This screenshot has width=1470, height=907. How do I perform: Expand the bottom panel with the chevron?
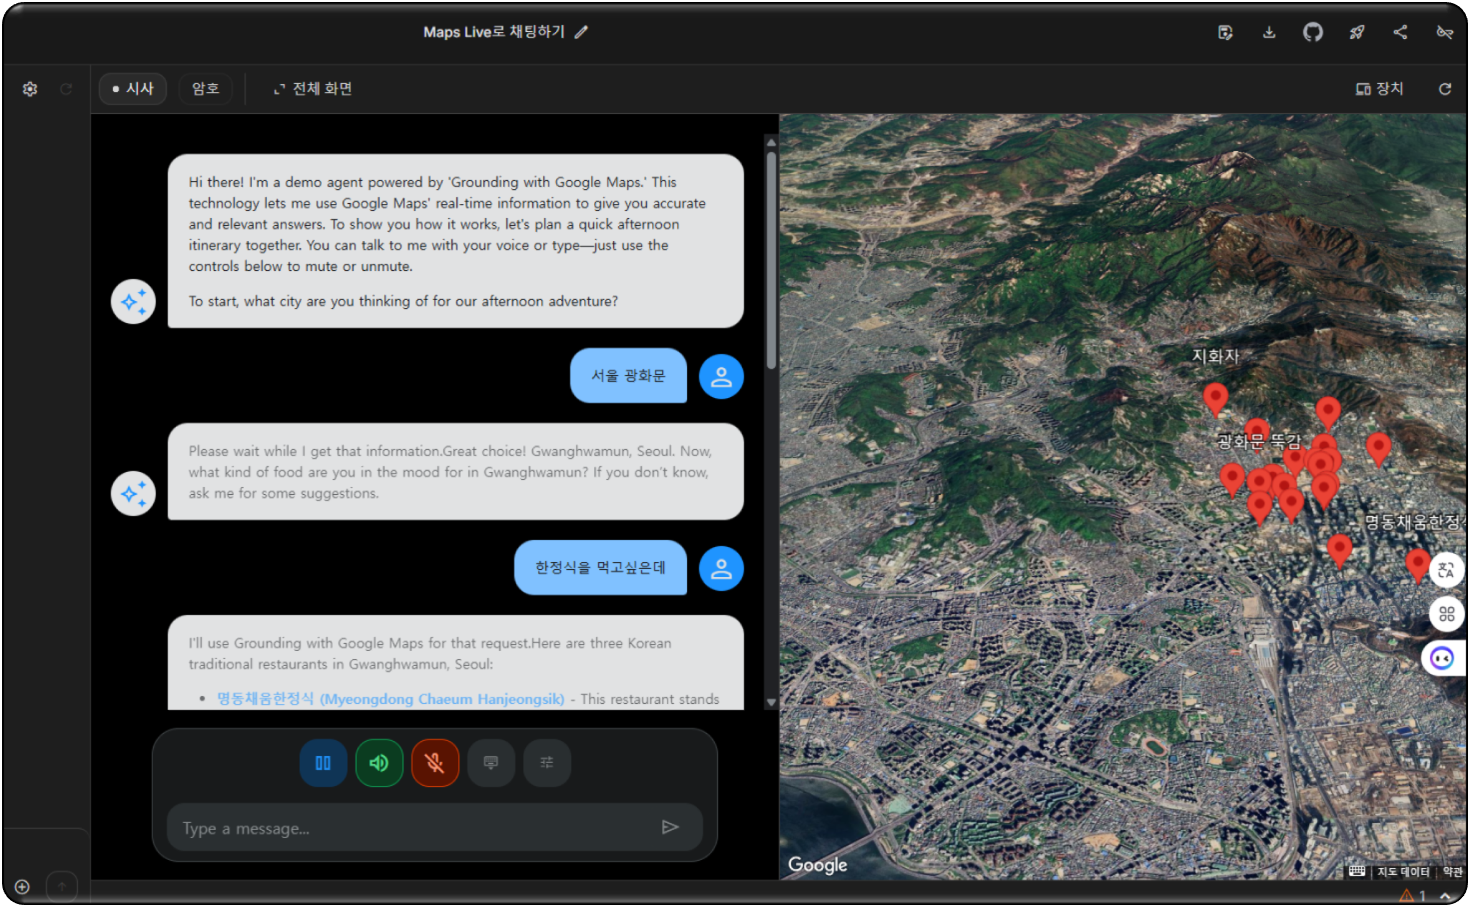(x=1445, y=896)
